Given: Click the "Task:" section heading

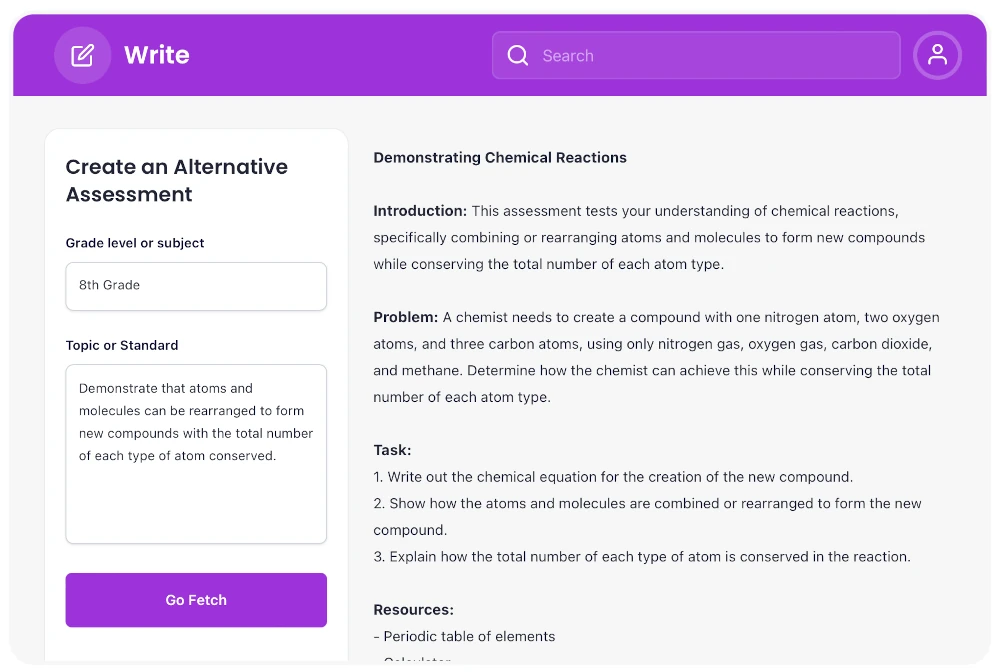Looking at the screenshot, I should [x=392, y=450].
